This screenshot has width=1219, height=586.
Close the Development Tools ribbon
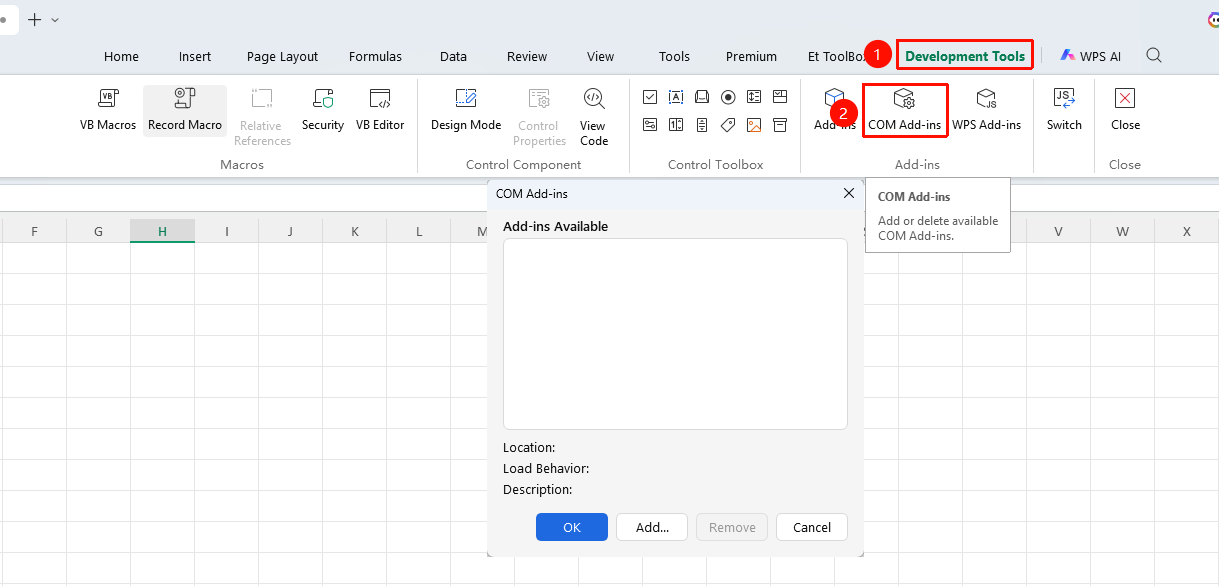1125,110
